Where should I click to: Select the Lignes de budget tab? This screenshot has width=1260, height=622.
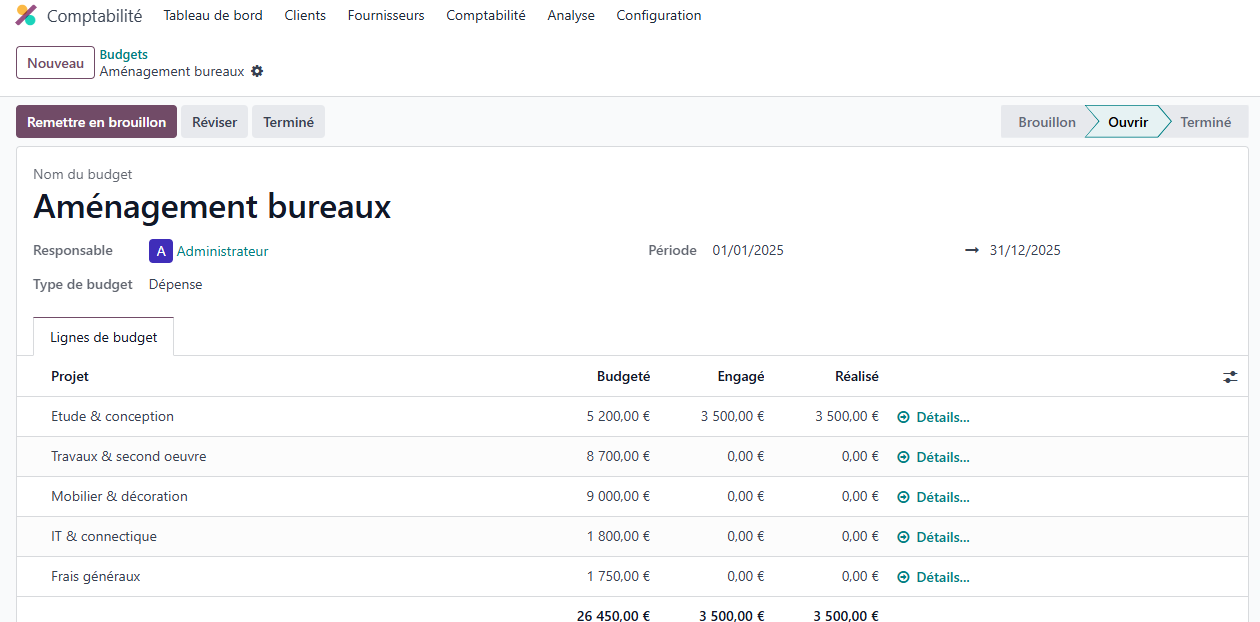coord(104,337)
